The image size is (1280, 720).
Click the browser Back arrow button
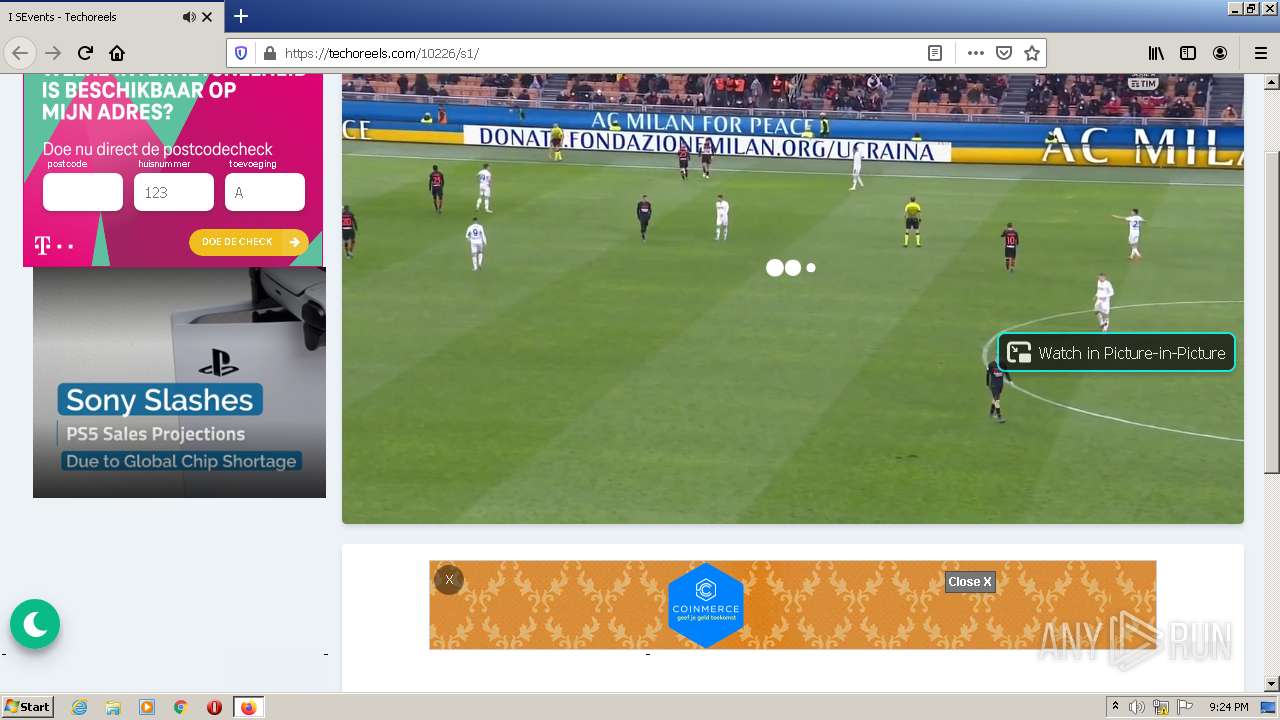[21, 53]
